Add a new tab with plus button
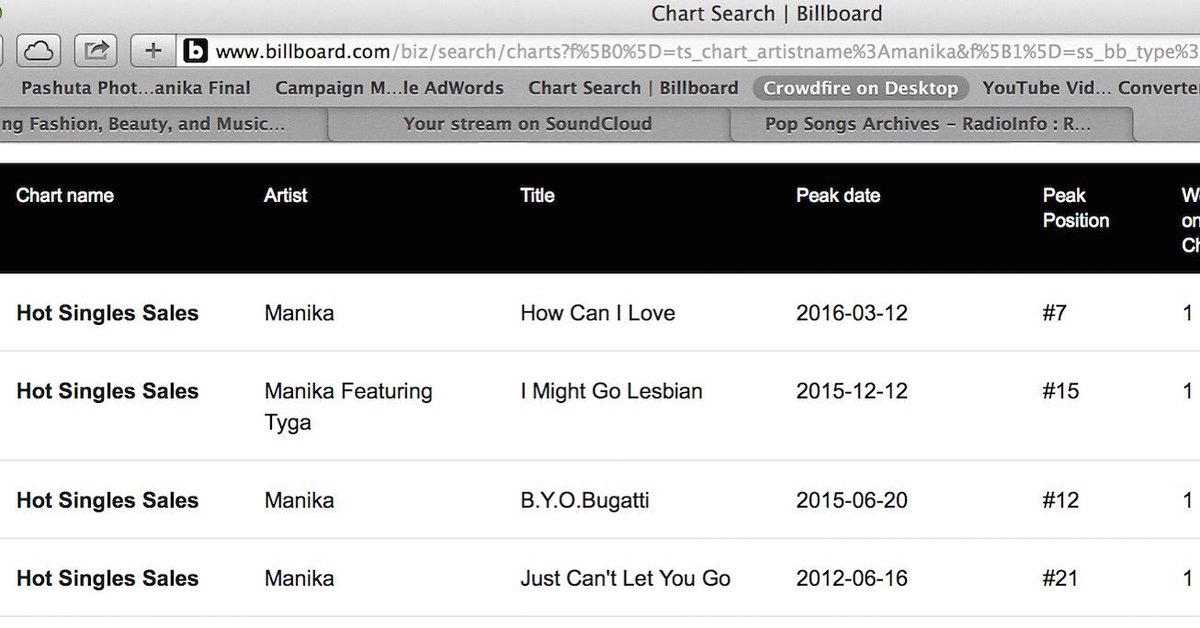Image resolution: width=1200 pixels, height=628 pixels. (152, 50)
